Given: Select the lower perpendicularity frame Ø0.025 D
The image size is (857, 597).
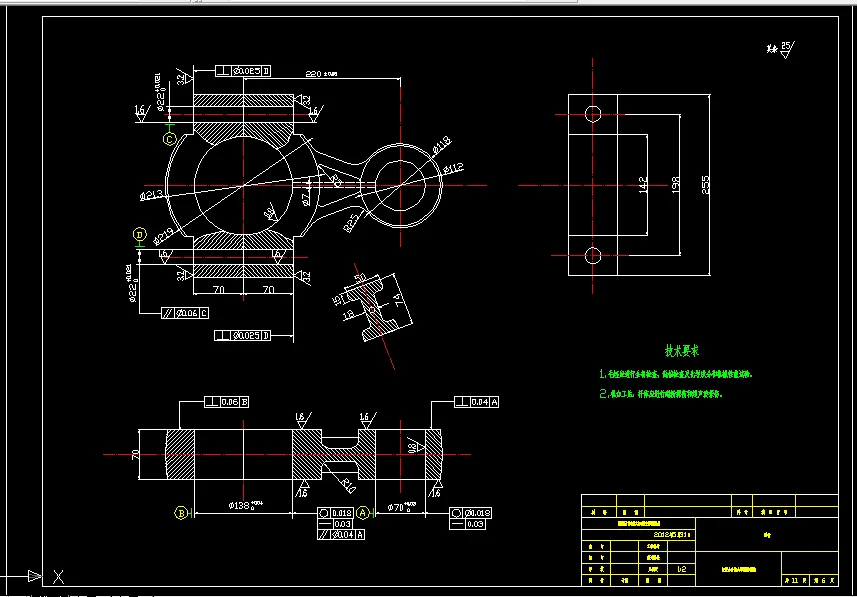Looking at the screenshot, I should pos(242,335).
